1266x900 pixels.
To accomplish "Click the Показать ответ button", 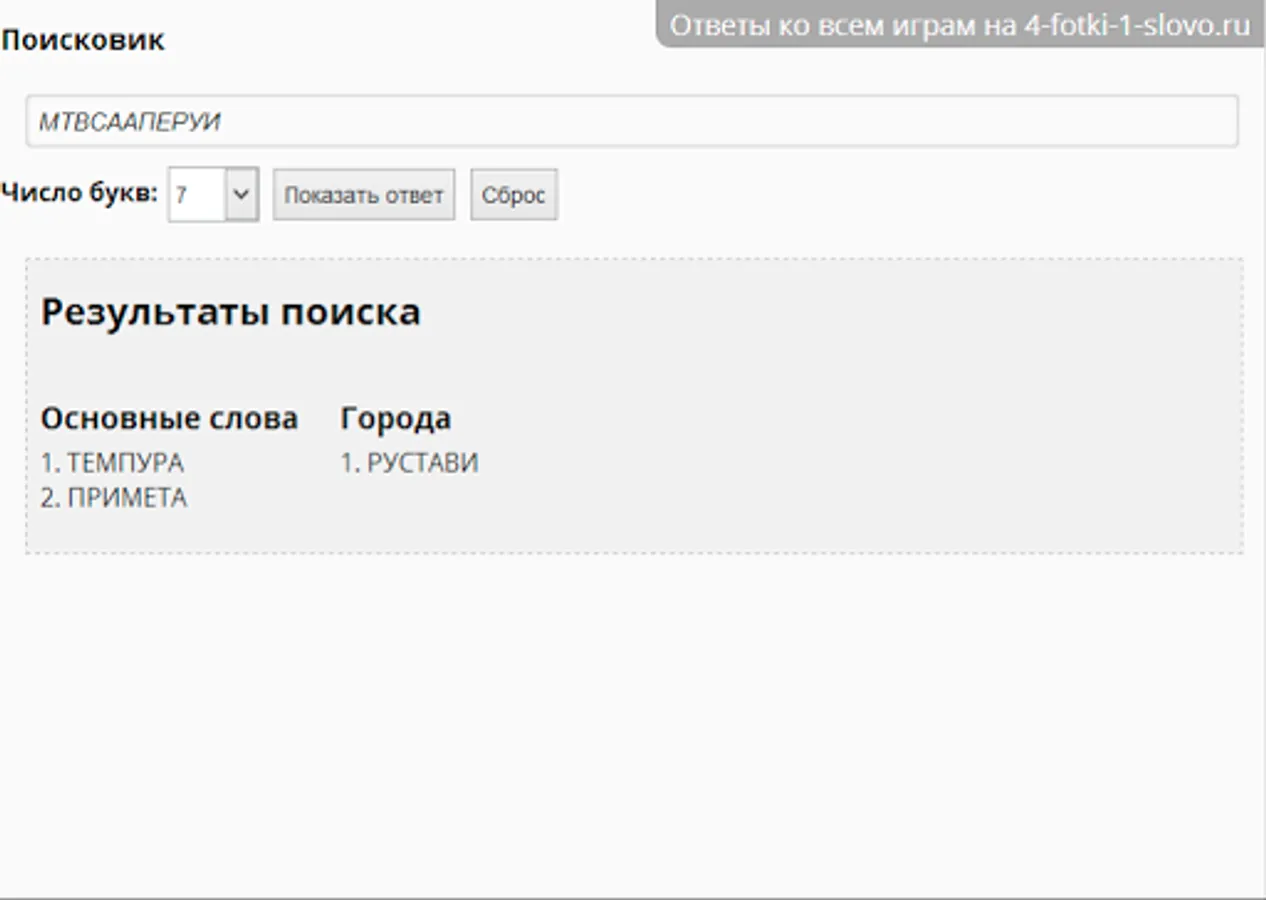I will point(364,195).
